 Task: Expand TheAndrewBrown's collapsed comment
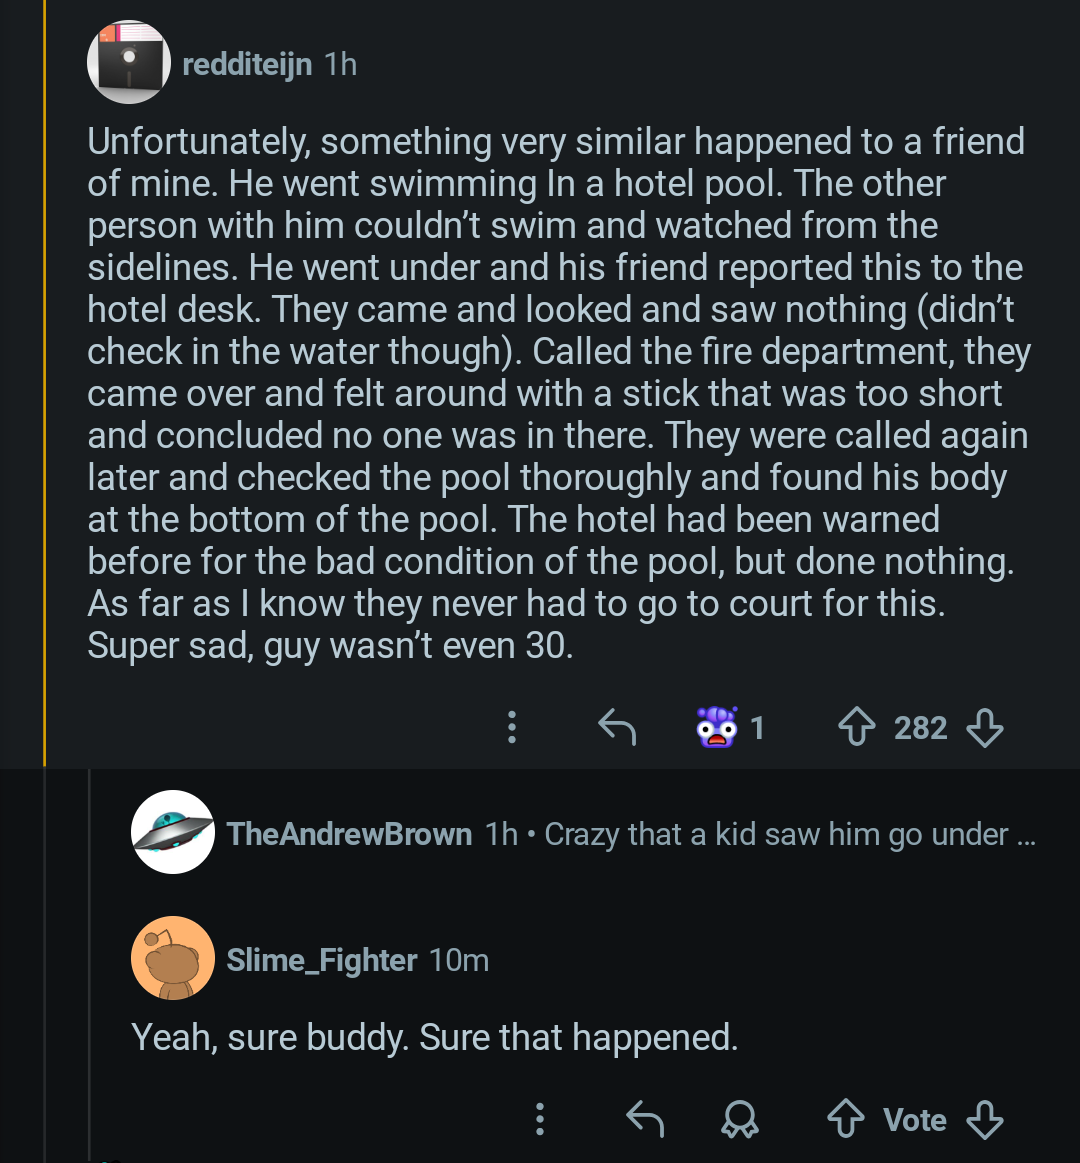click(x=780, y=834)
